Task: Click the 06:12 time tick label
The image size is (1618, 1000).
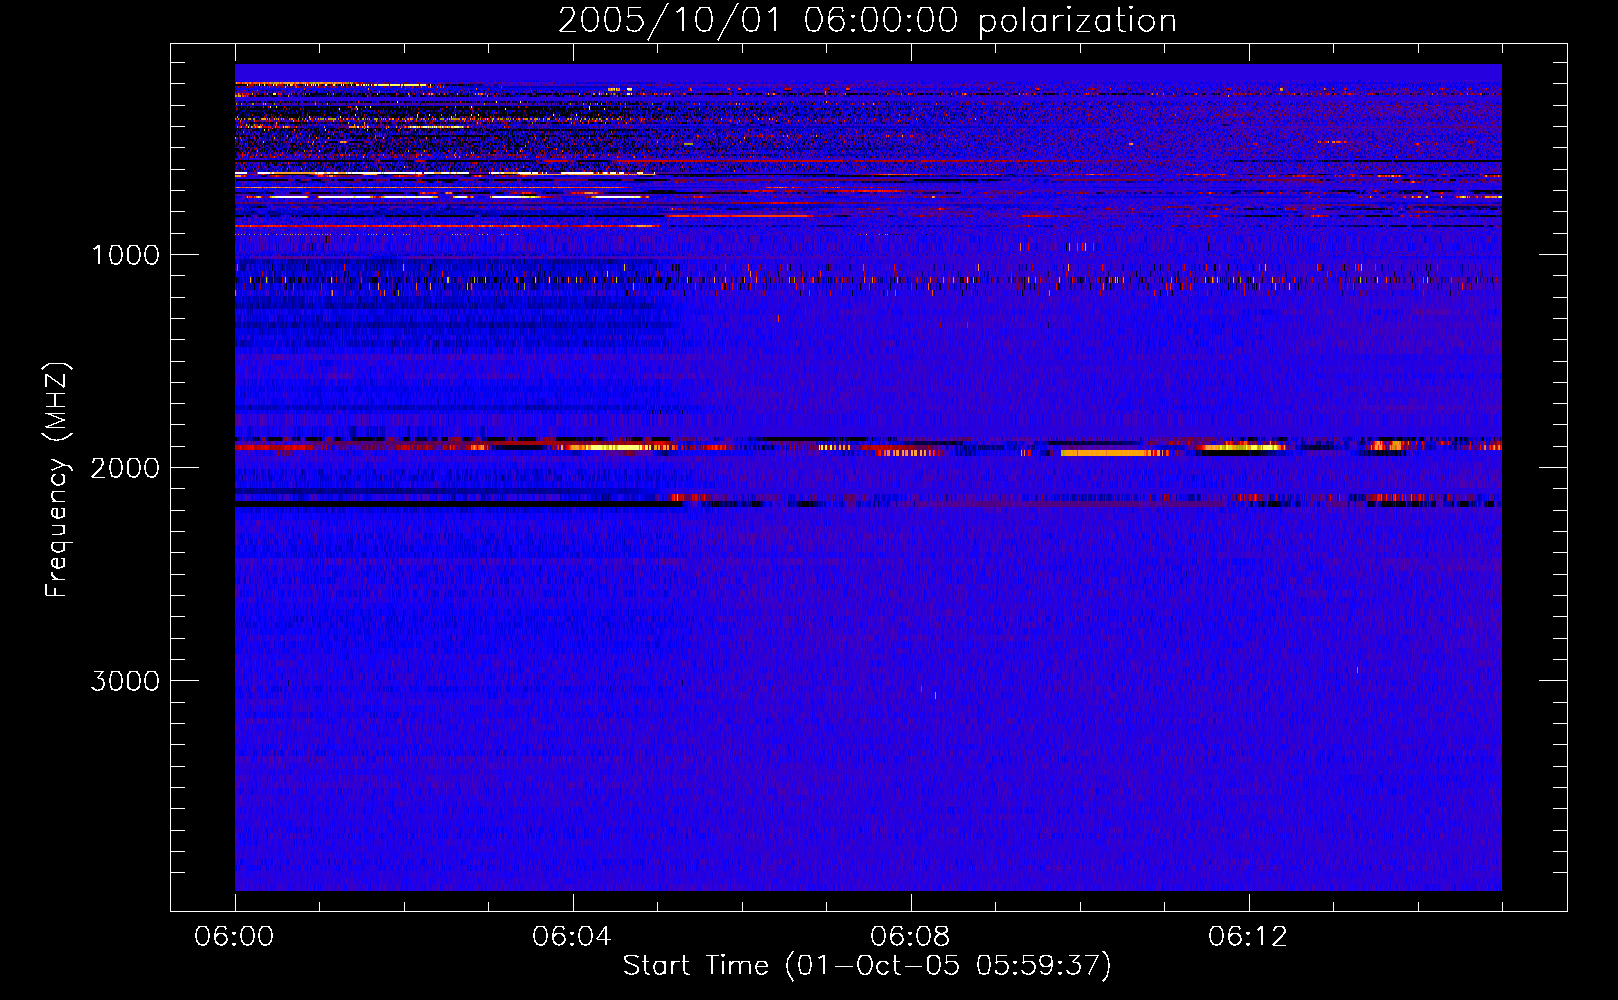Action: 1248,937
